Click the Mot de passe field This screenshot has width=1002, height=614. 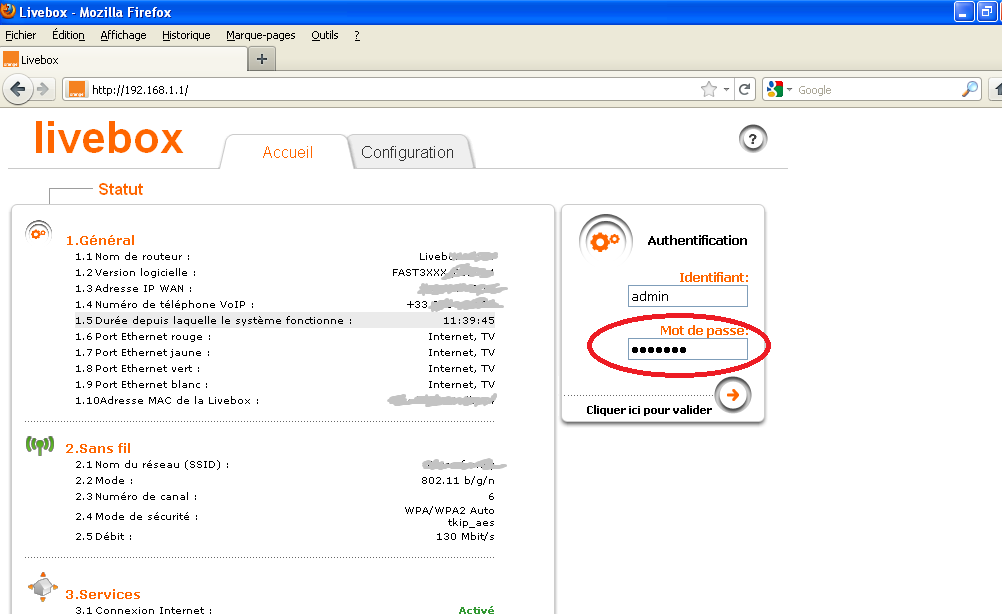pos(688,349)
